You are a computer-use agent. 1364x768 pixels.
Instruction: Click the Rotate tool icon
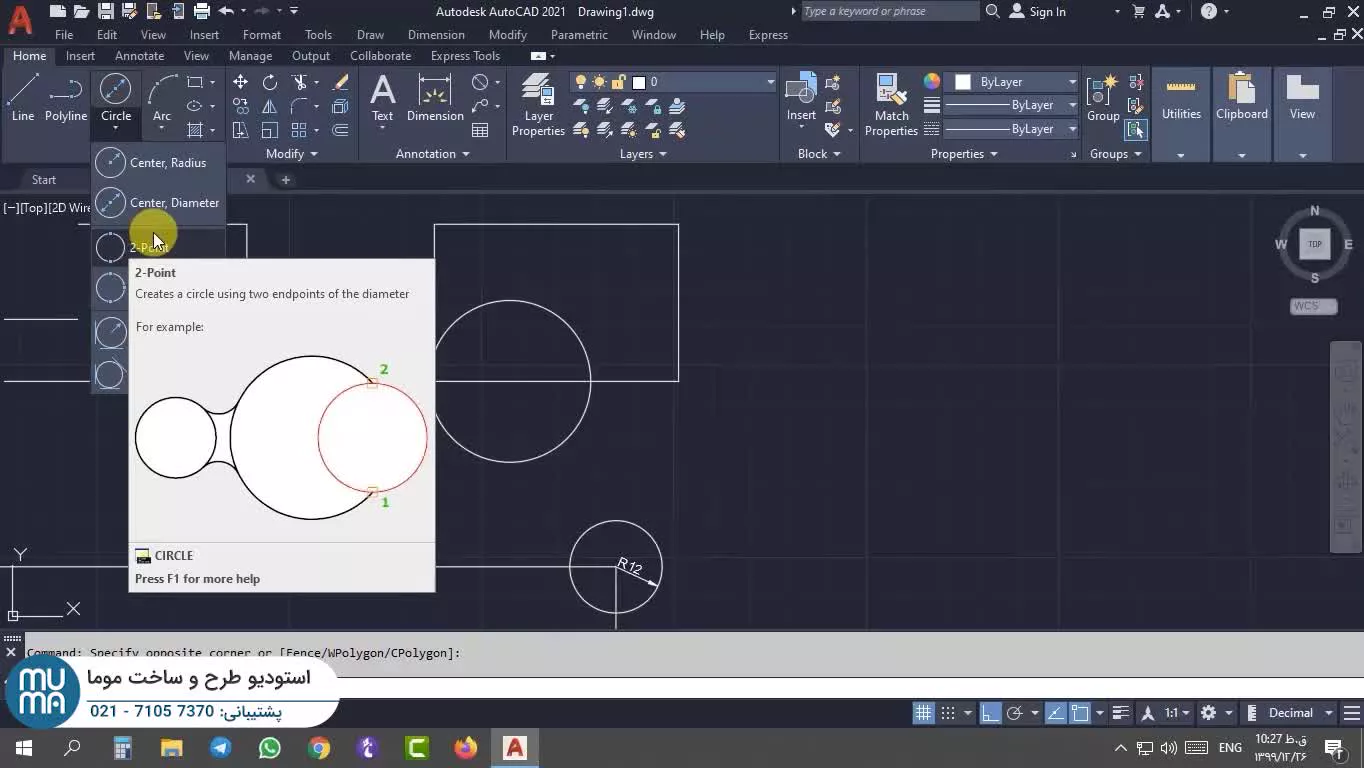[270, 82]
